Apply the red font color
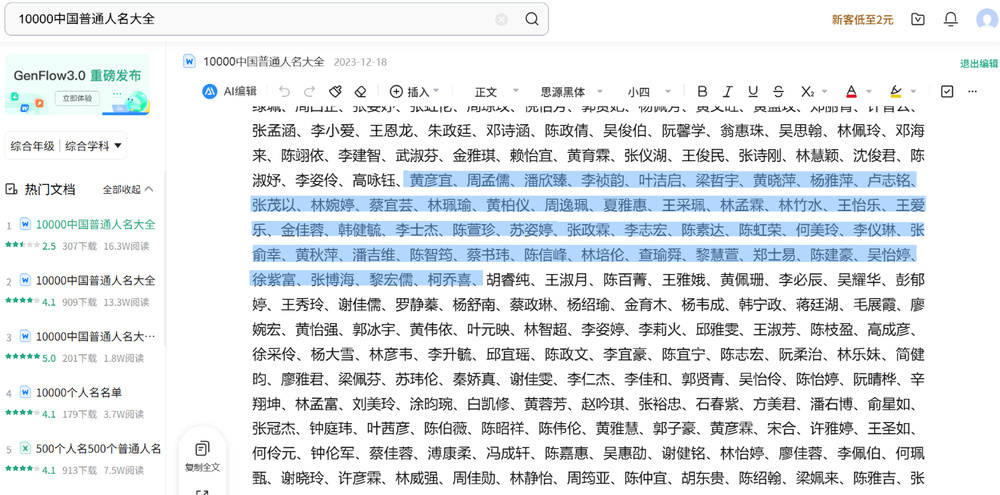The width and height of the screenshot is (1000, 495). click(851, 91)
